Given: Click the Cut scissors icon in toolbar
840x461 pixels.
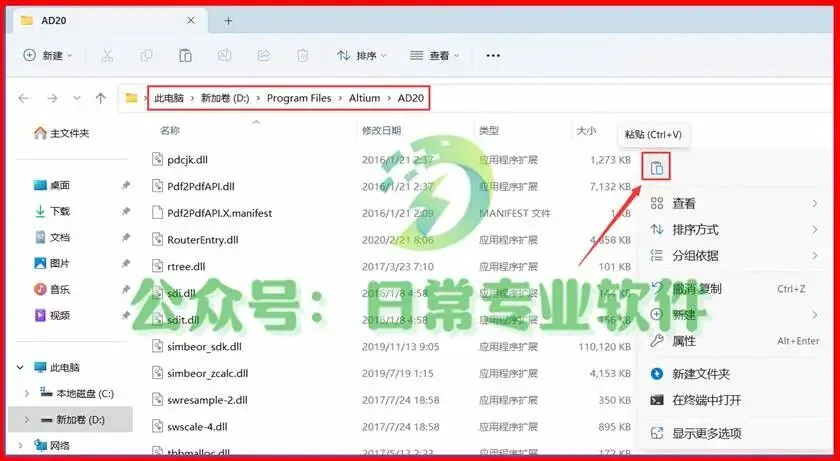Looking at the screenshot, I should tap(107, 55).
